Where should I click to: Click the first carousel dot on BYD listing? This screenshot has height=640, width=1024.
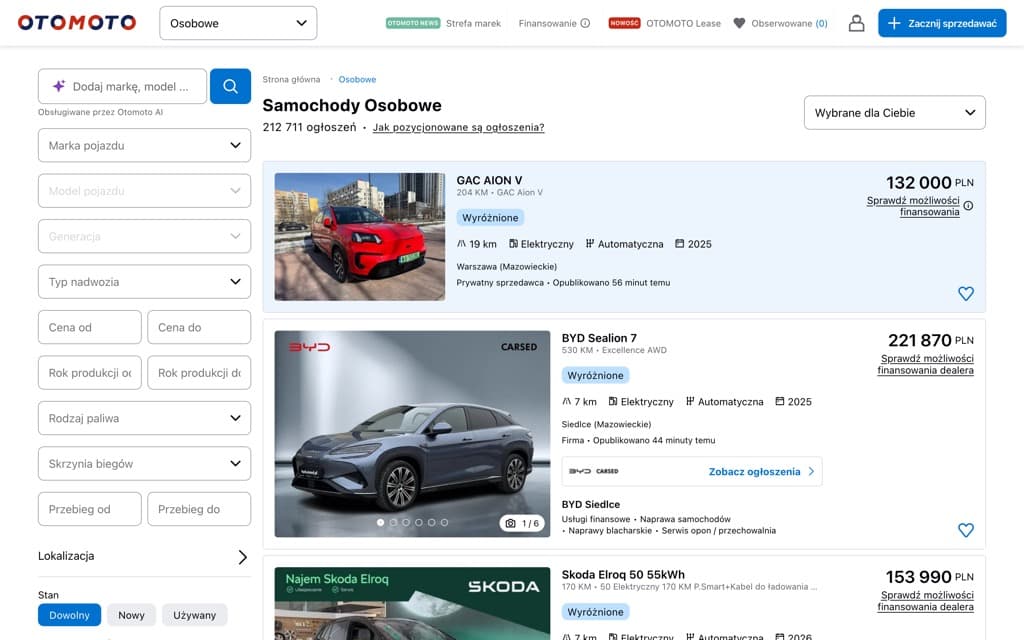(381, 522)
